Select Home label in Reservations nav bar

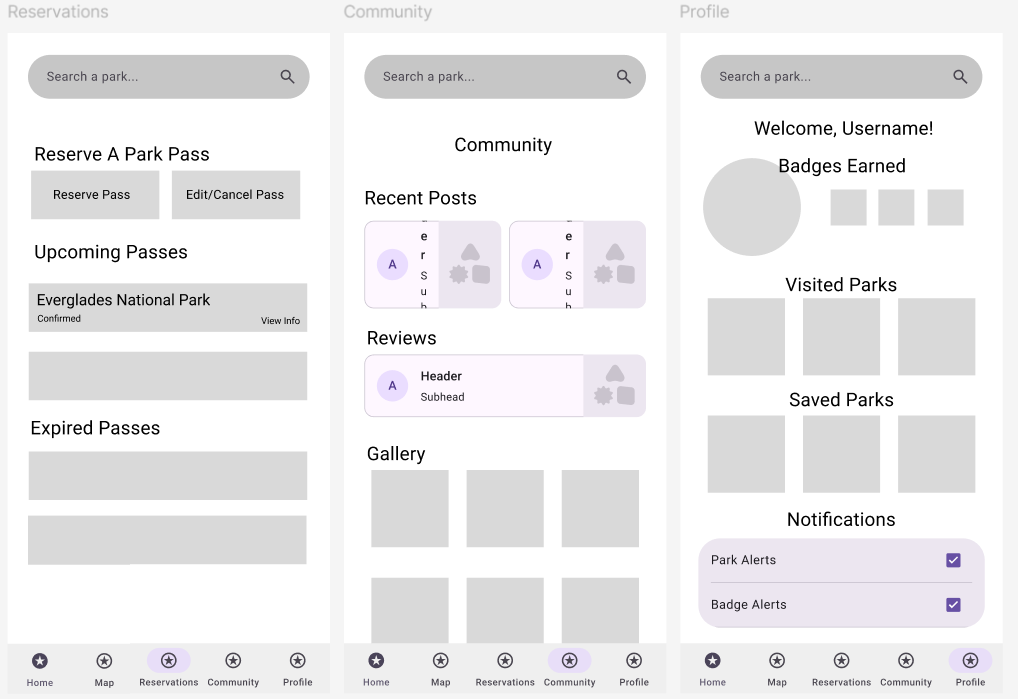pos(40,683)
